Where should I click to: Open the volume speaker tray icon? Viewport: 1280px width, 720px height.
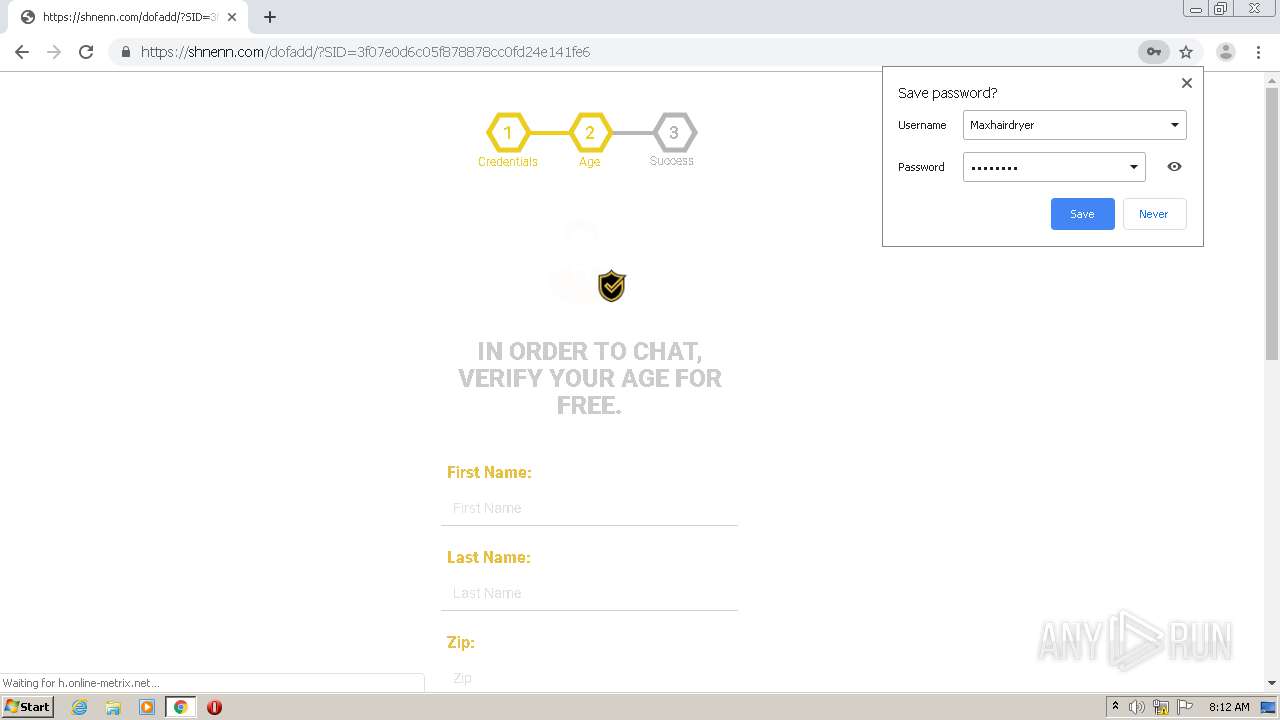[x=1137, y=707]
